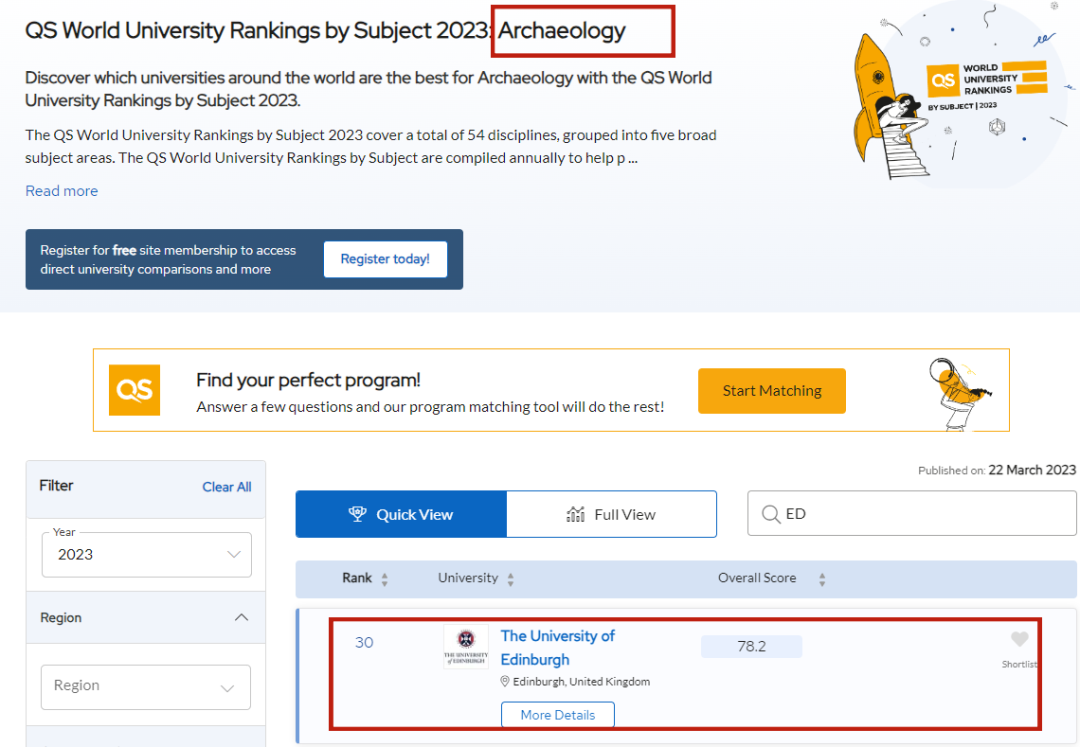Image resolution: width=1080 pixels, height=747 pixels.
Task: Click the chart icon in Full View
Action: tap(575, 514)
